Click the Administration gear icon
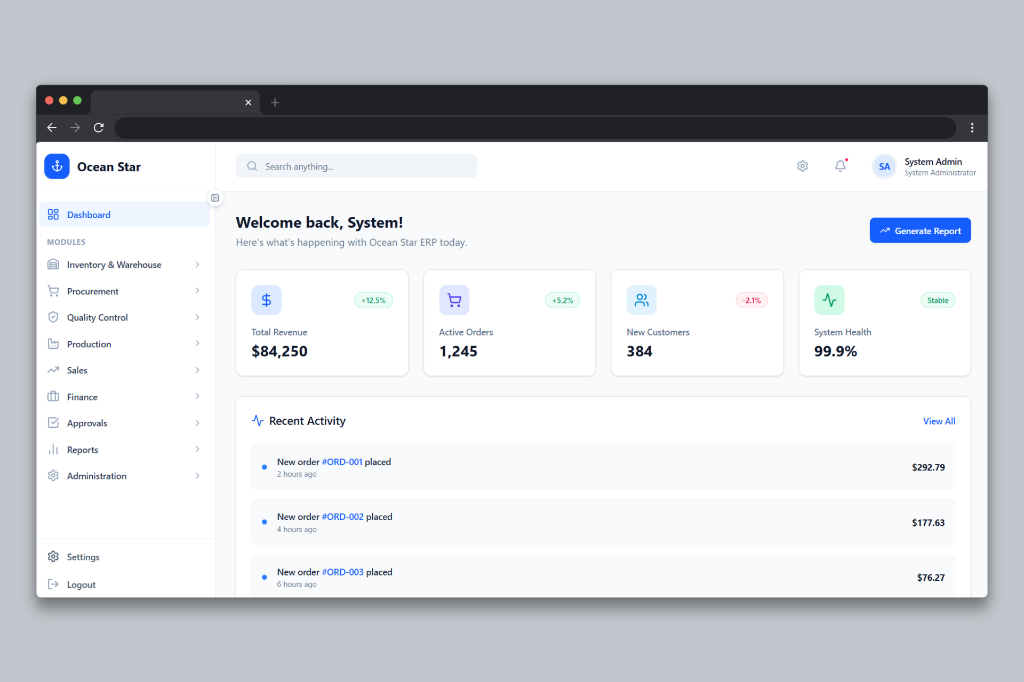This screenshot has width=1024, height=682. (x=54, y=476)
